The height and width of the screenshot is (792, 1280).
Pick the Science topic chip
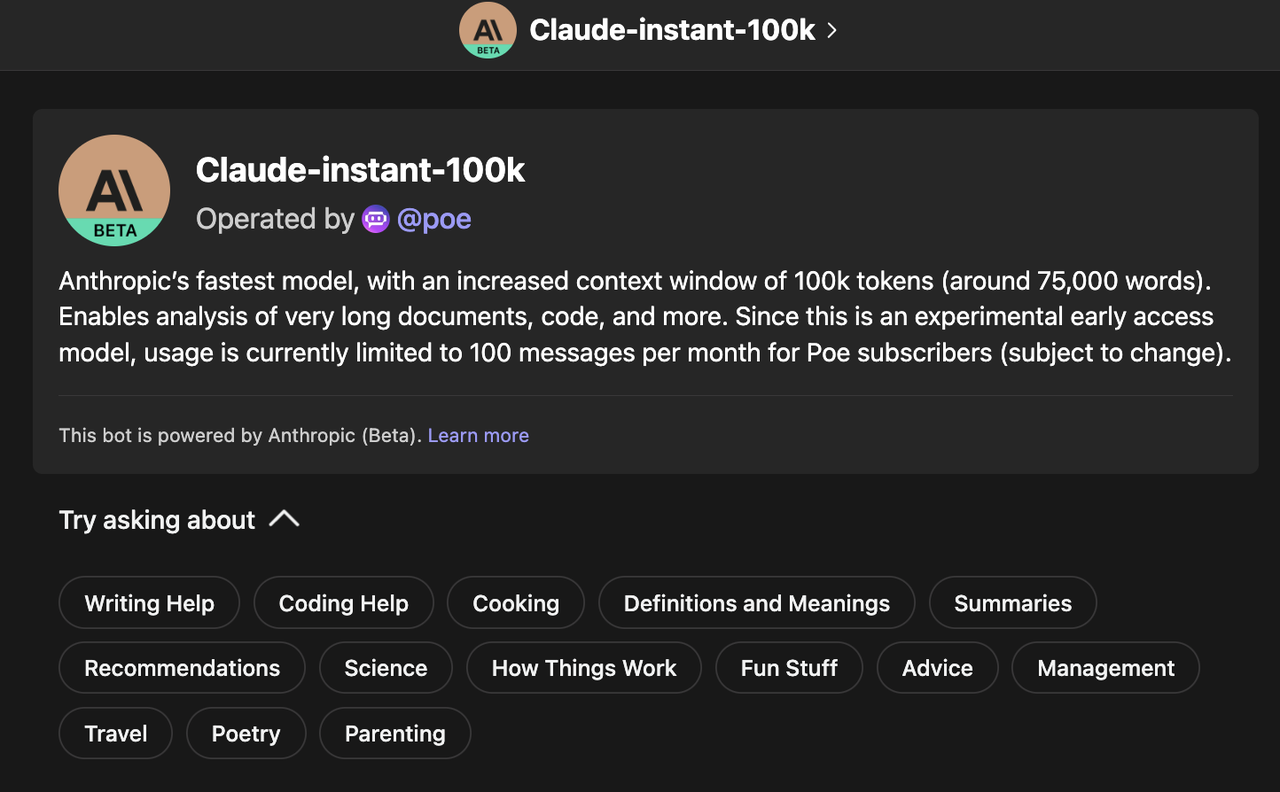[x=386, y=668]
